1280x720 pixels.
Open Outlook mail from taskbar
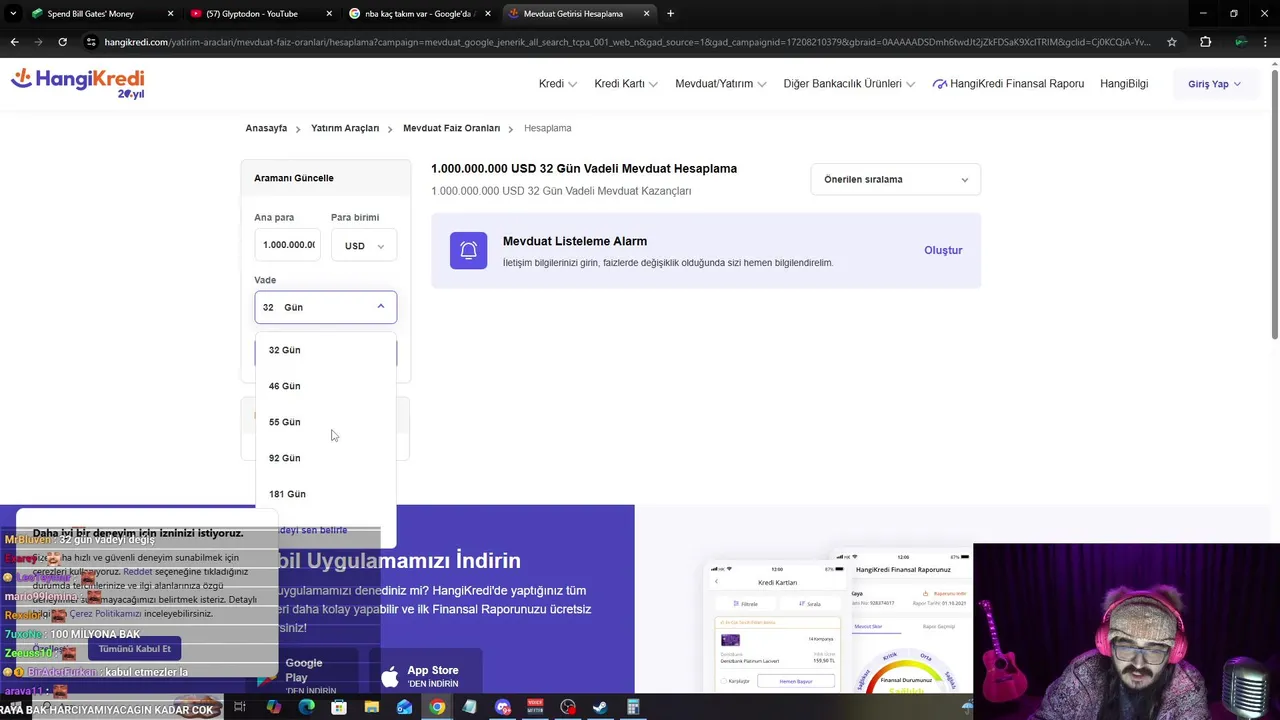click(404, 707)
